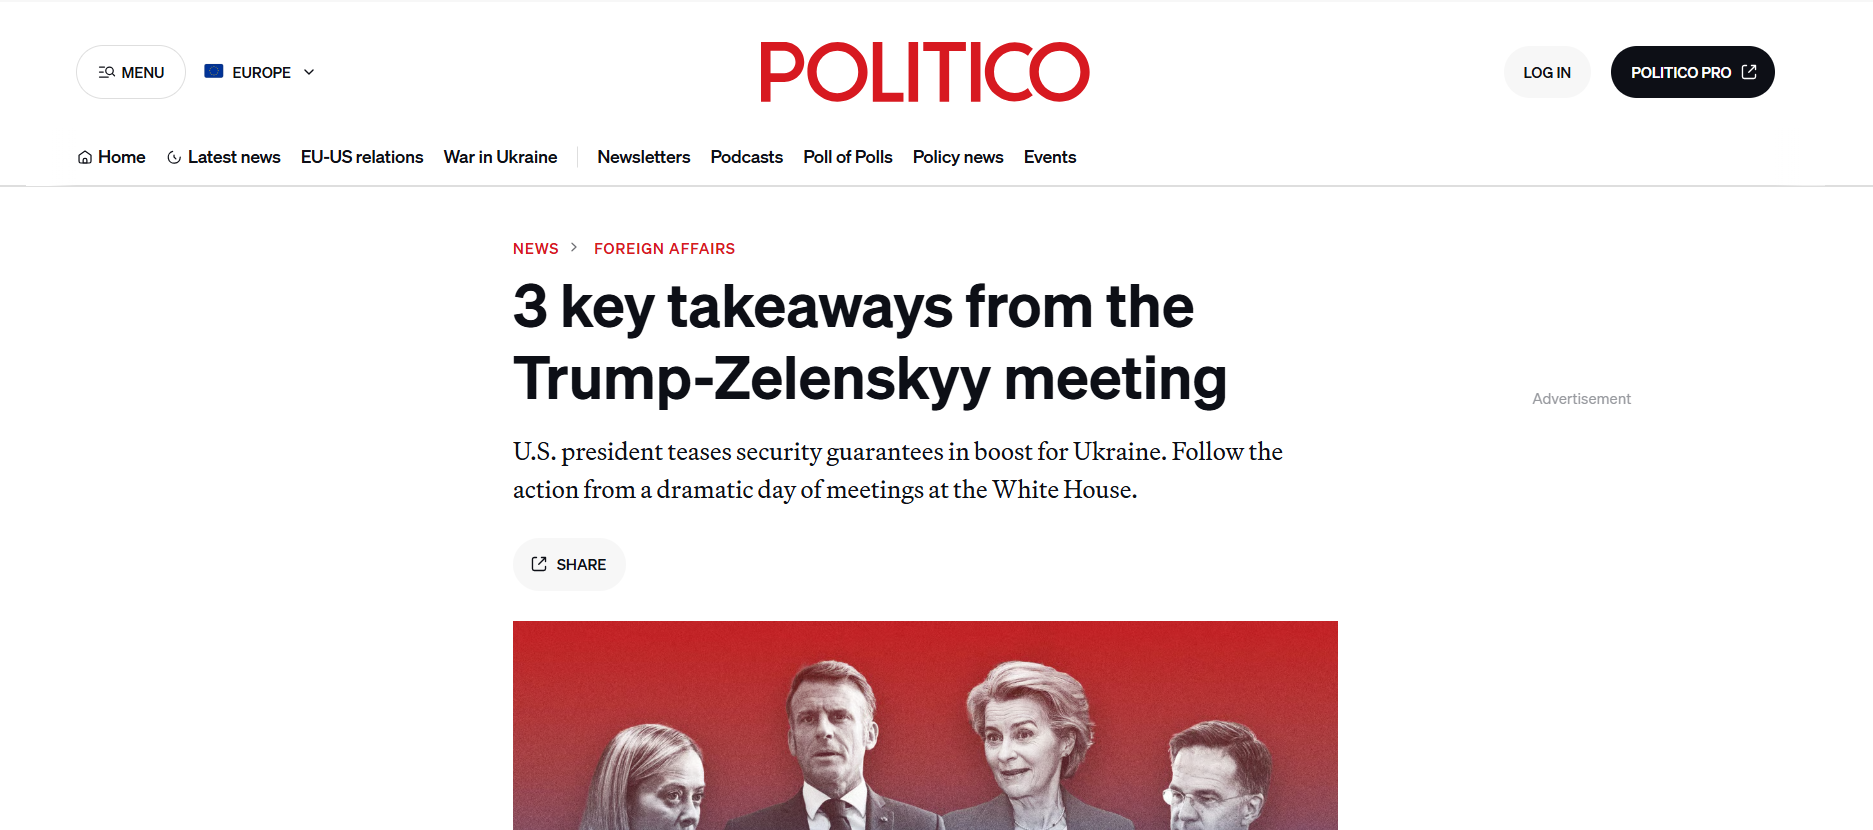
Task: Click the News breadcrumb link
Action: [535, 249]
